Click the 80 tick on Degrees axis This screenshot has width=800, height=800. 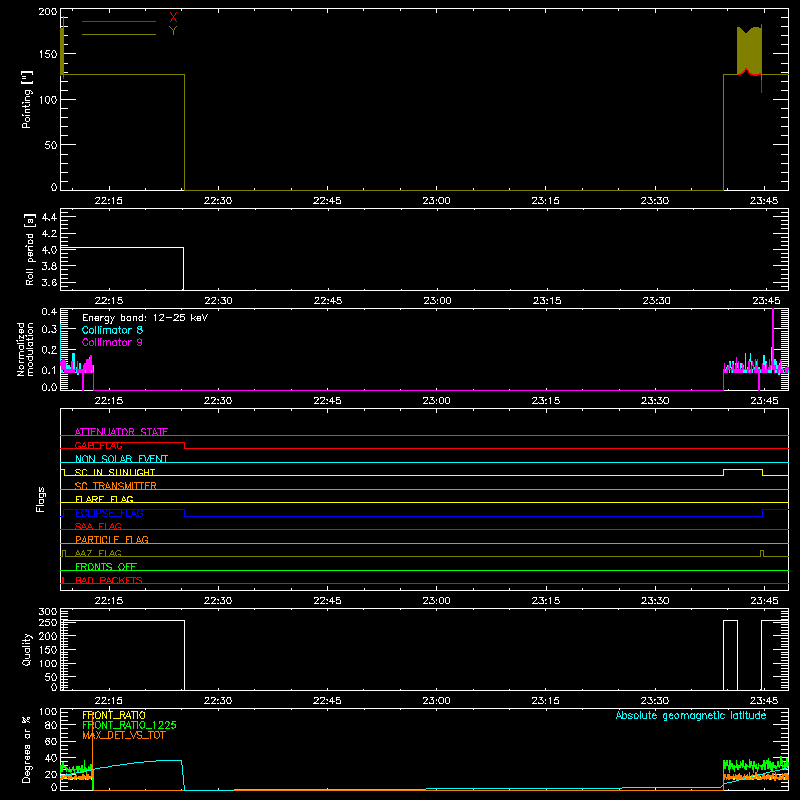(51, 725)
